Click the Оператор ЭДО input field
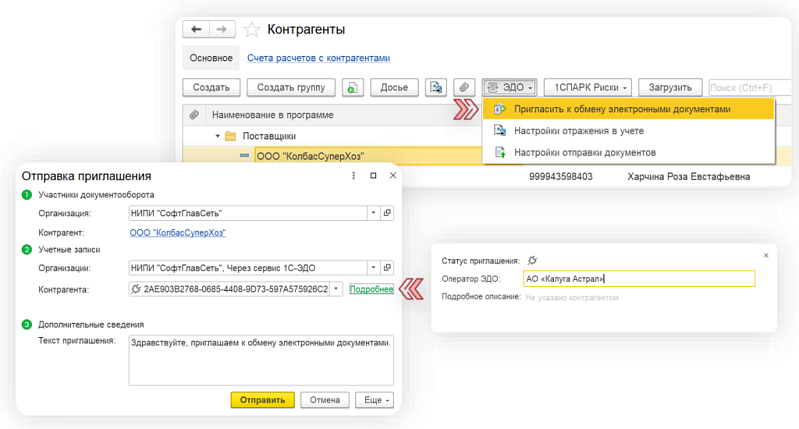Image resolution: width=799 pixels, height=429 pixels. 639,279
